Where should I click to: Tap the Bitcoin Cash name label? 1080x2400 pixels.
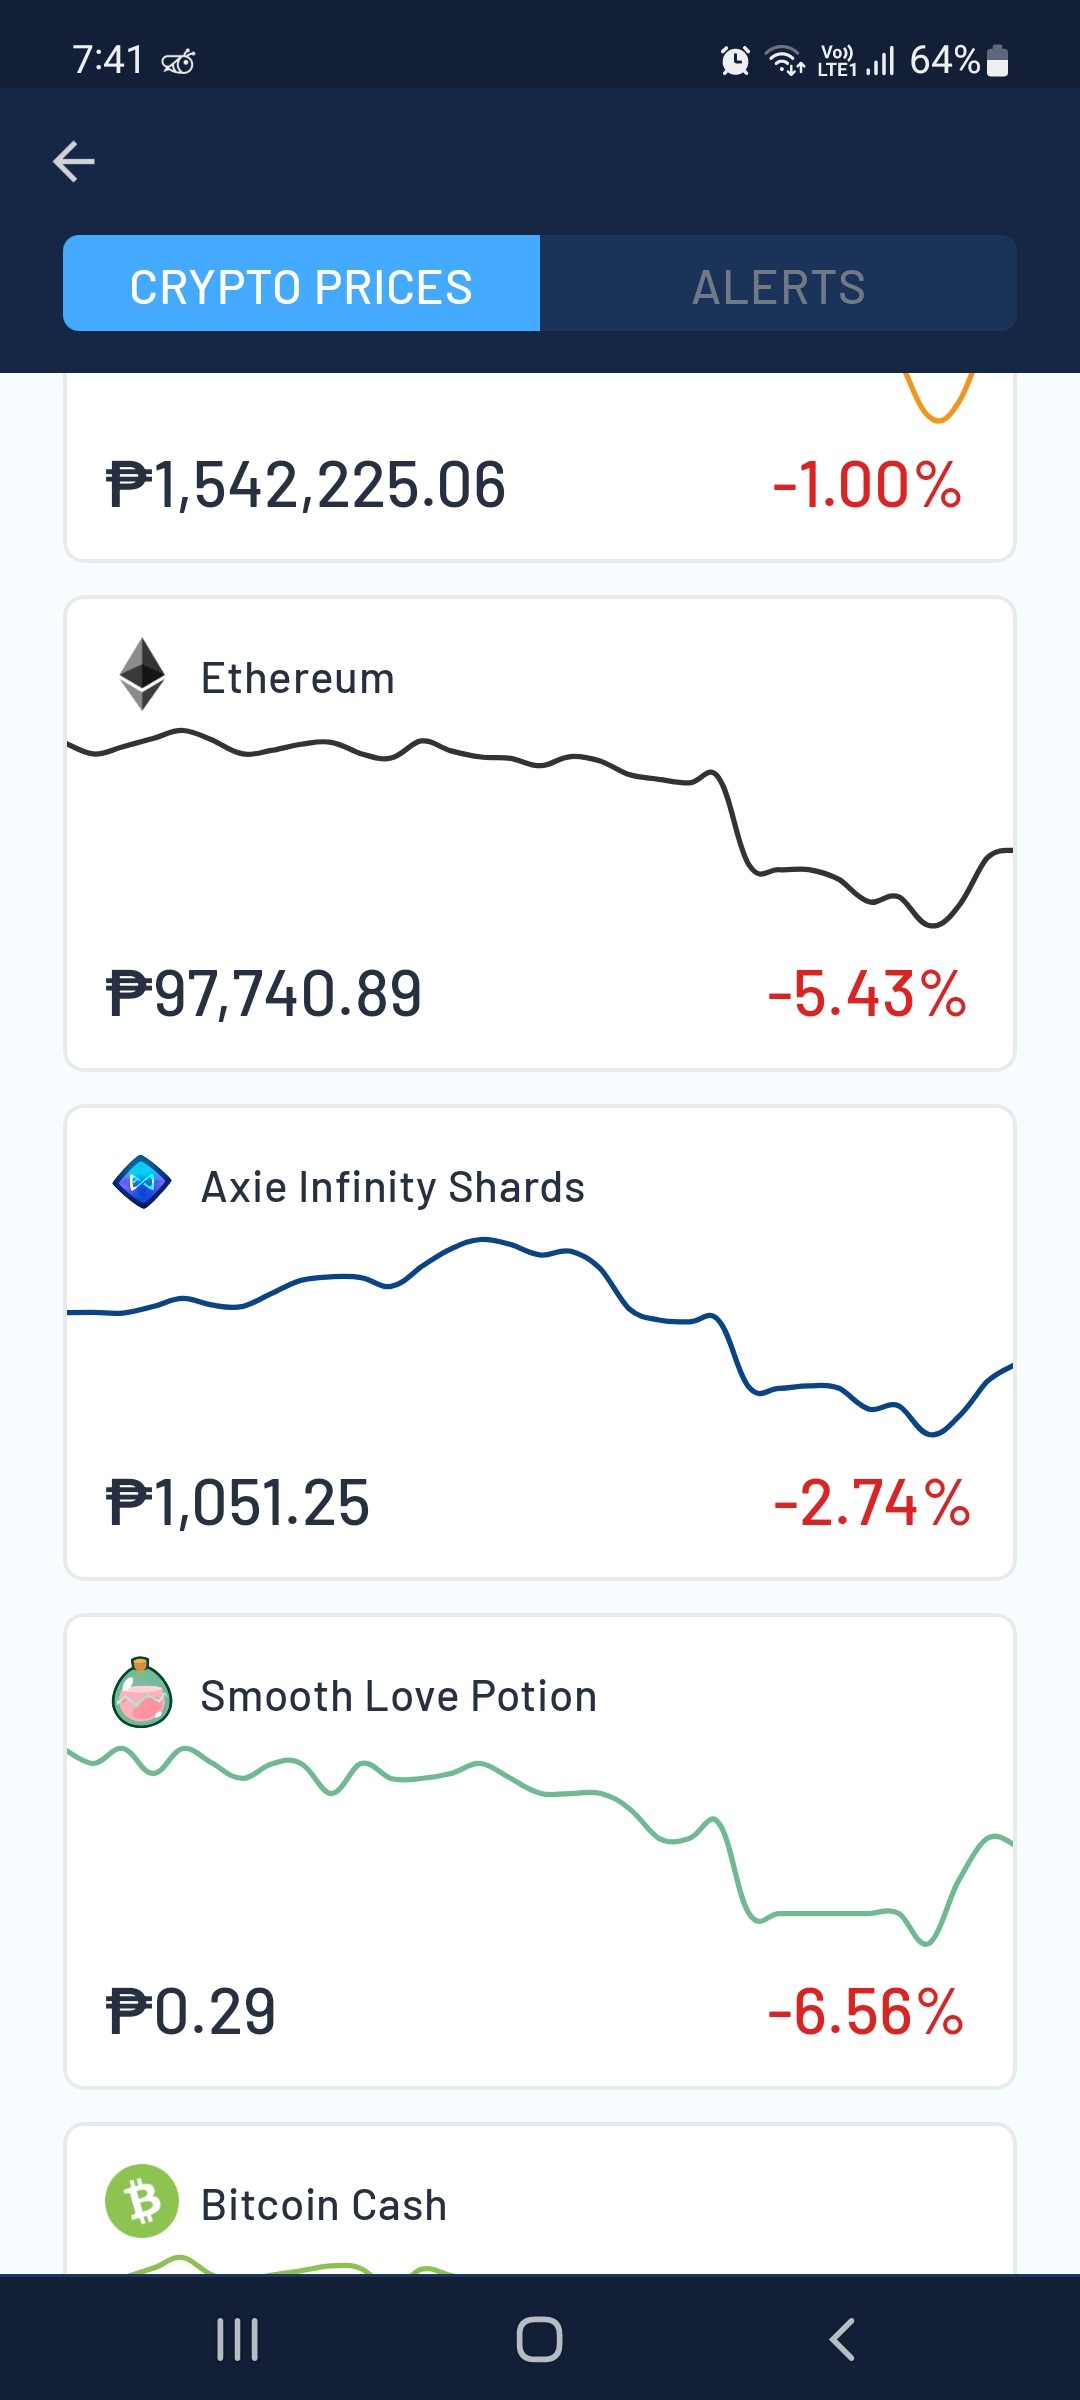click(324, 2205)
